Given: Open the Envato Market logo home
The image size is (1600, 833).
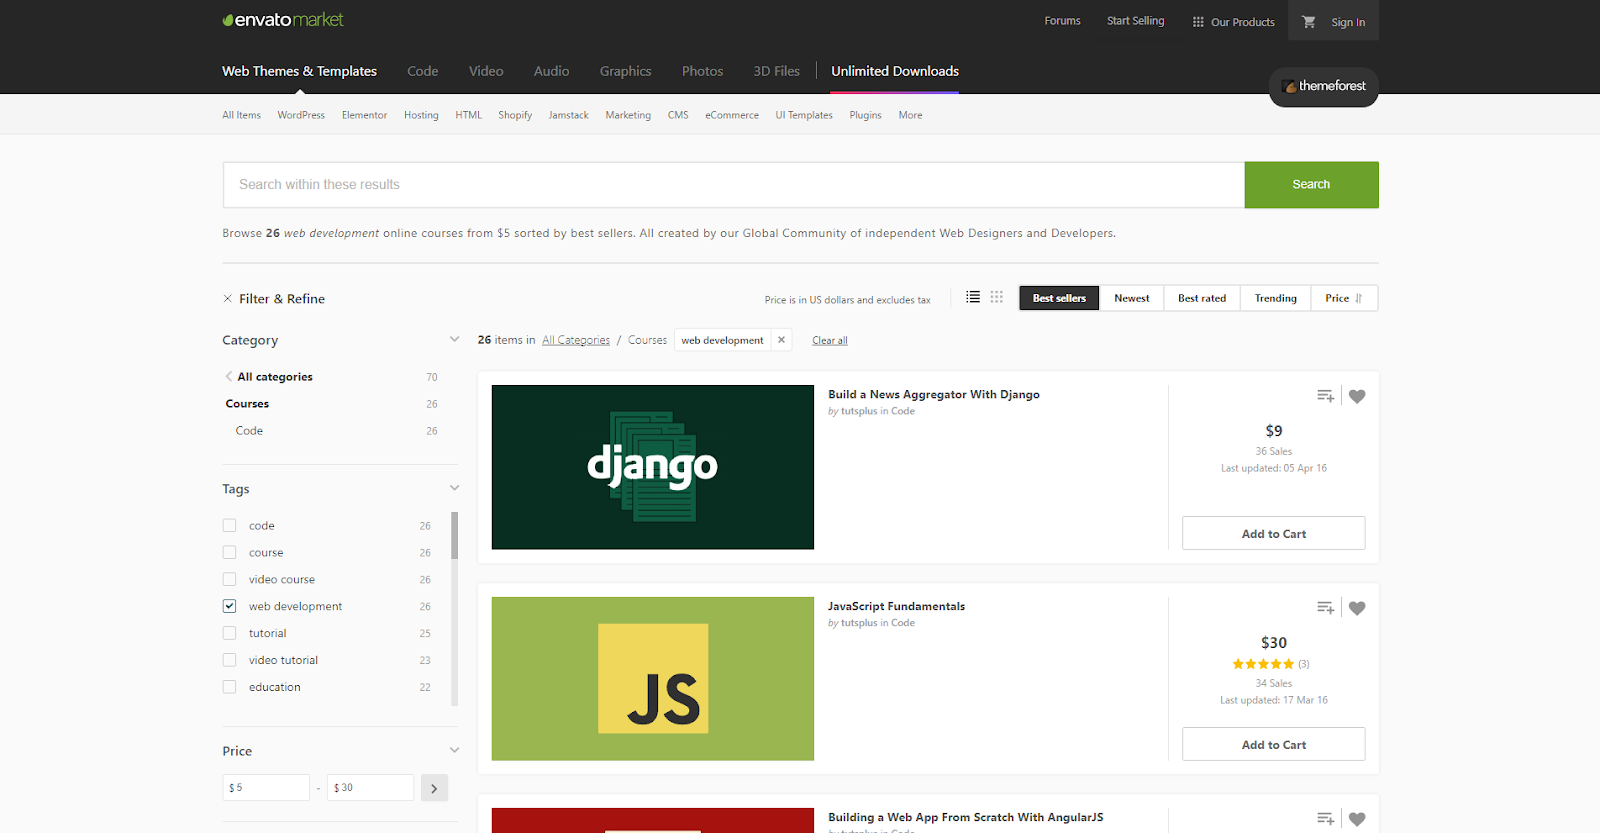Looking at the screenshot, I should [x=283, y=20].
